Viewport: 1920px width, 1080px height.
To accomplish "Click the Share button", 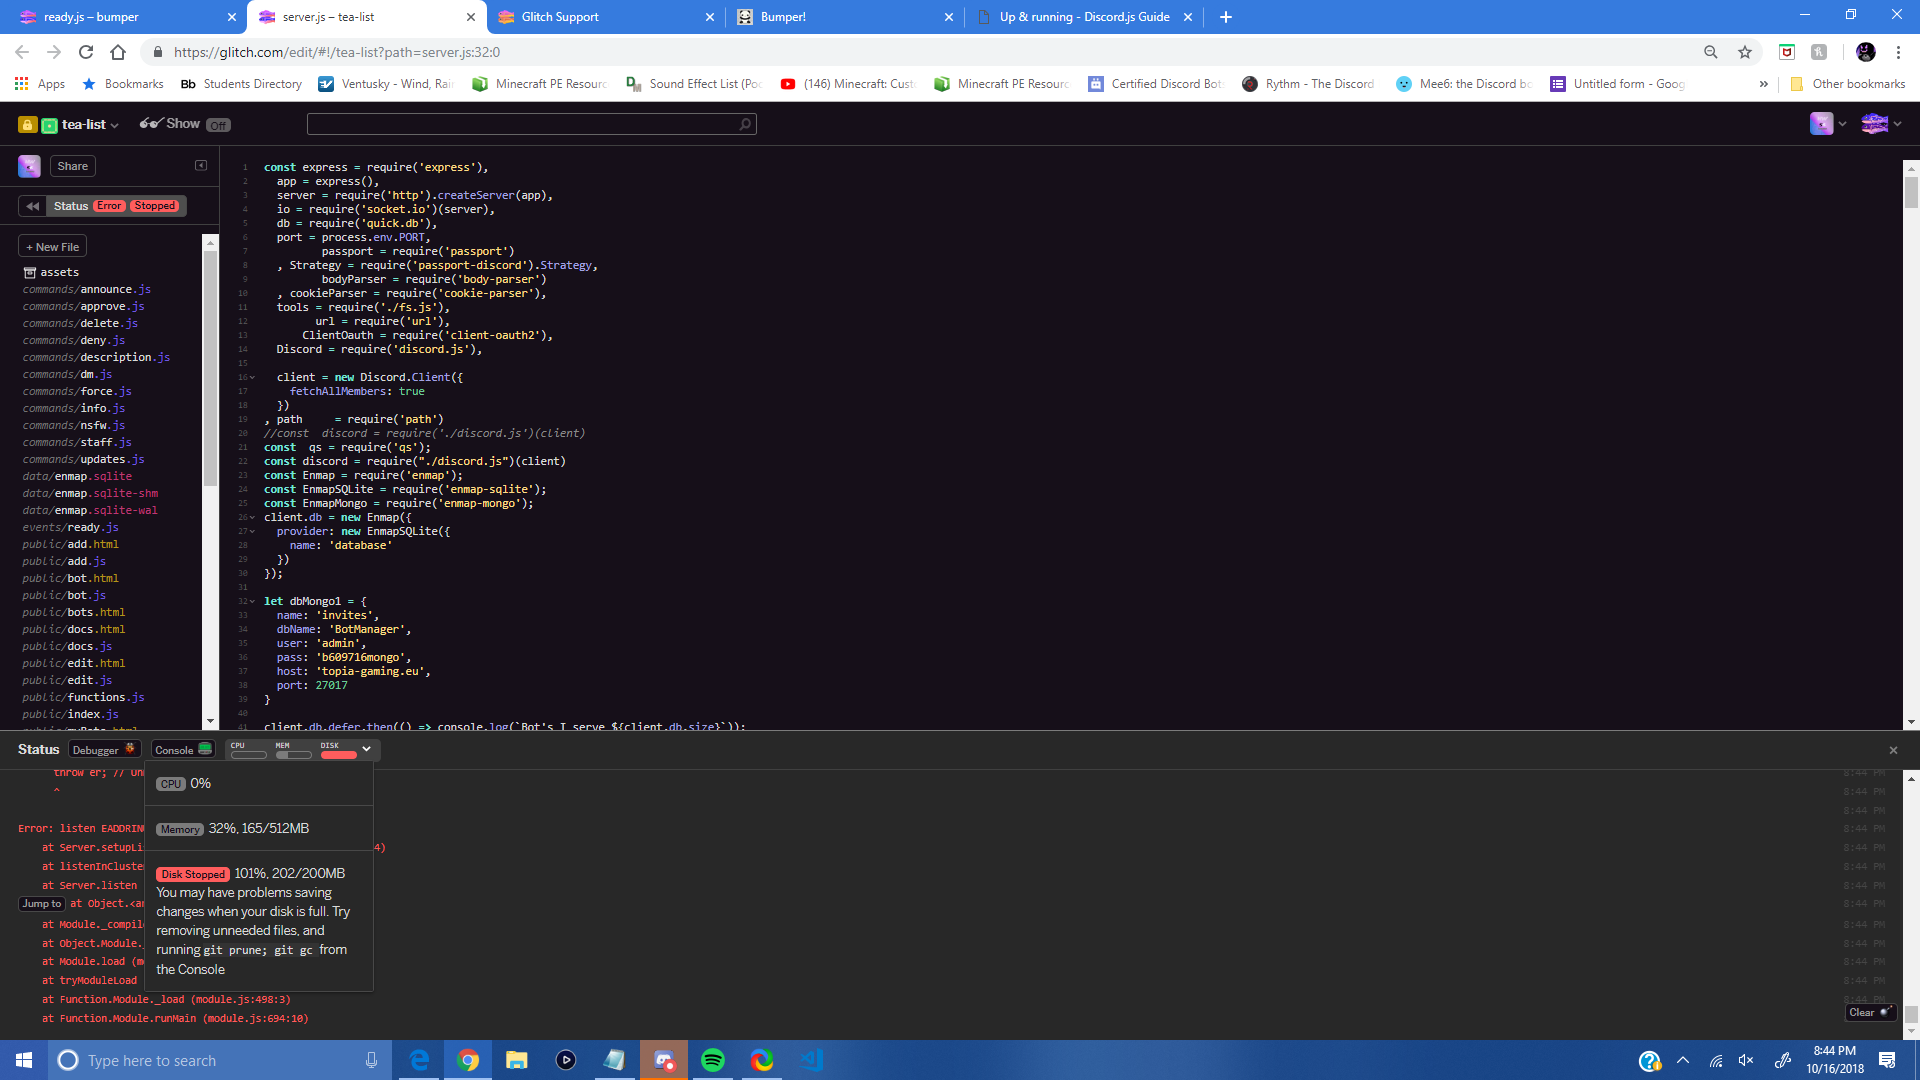I will click(x=72, y=166).
